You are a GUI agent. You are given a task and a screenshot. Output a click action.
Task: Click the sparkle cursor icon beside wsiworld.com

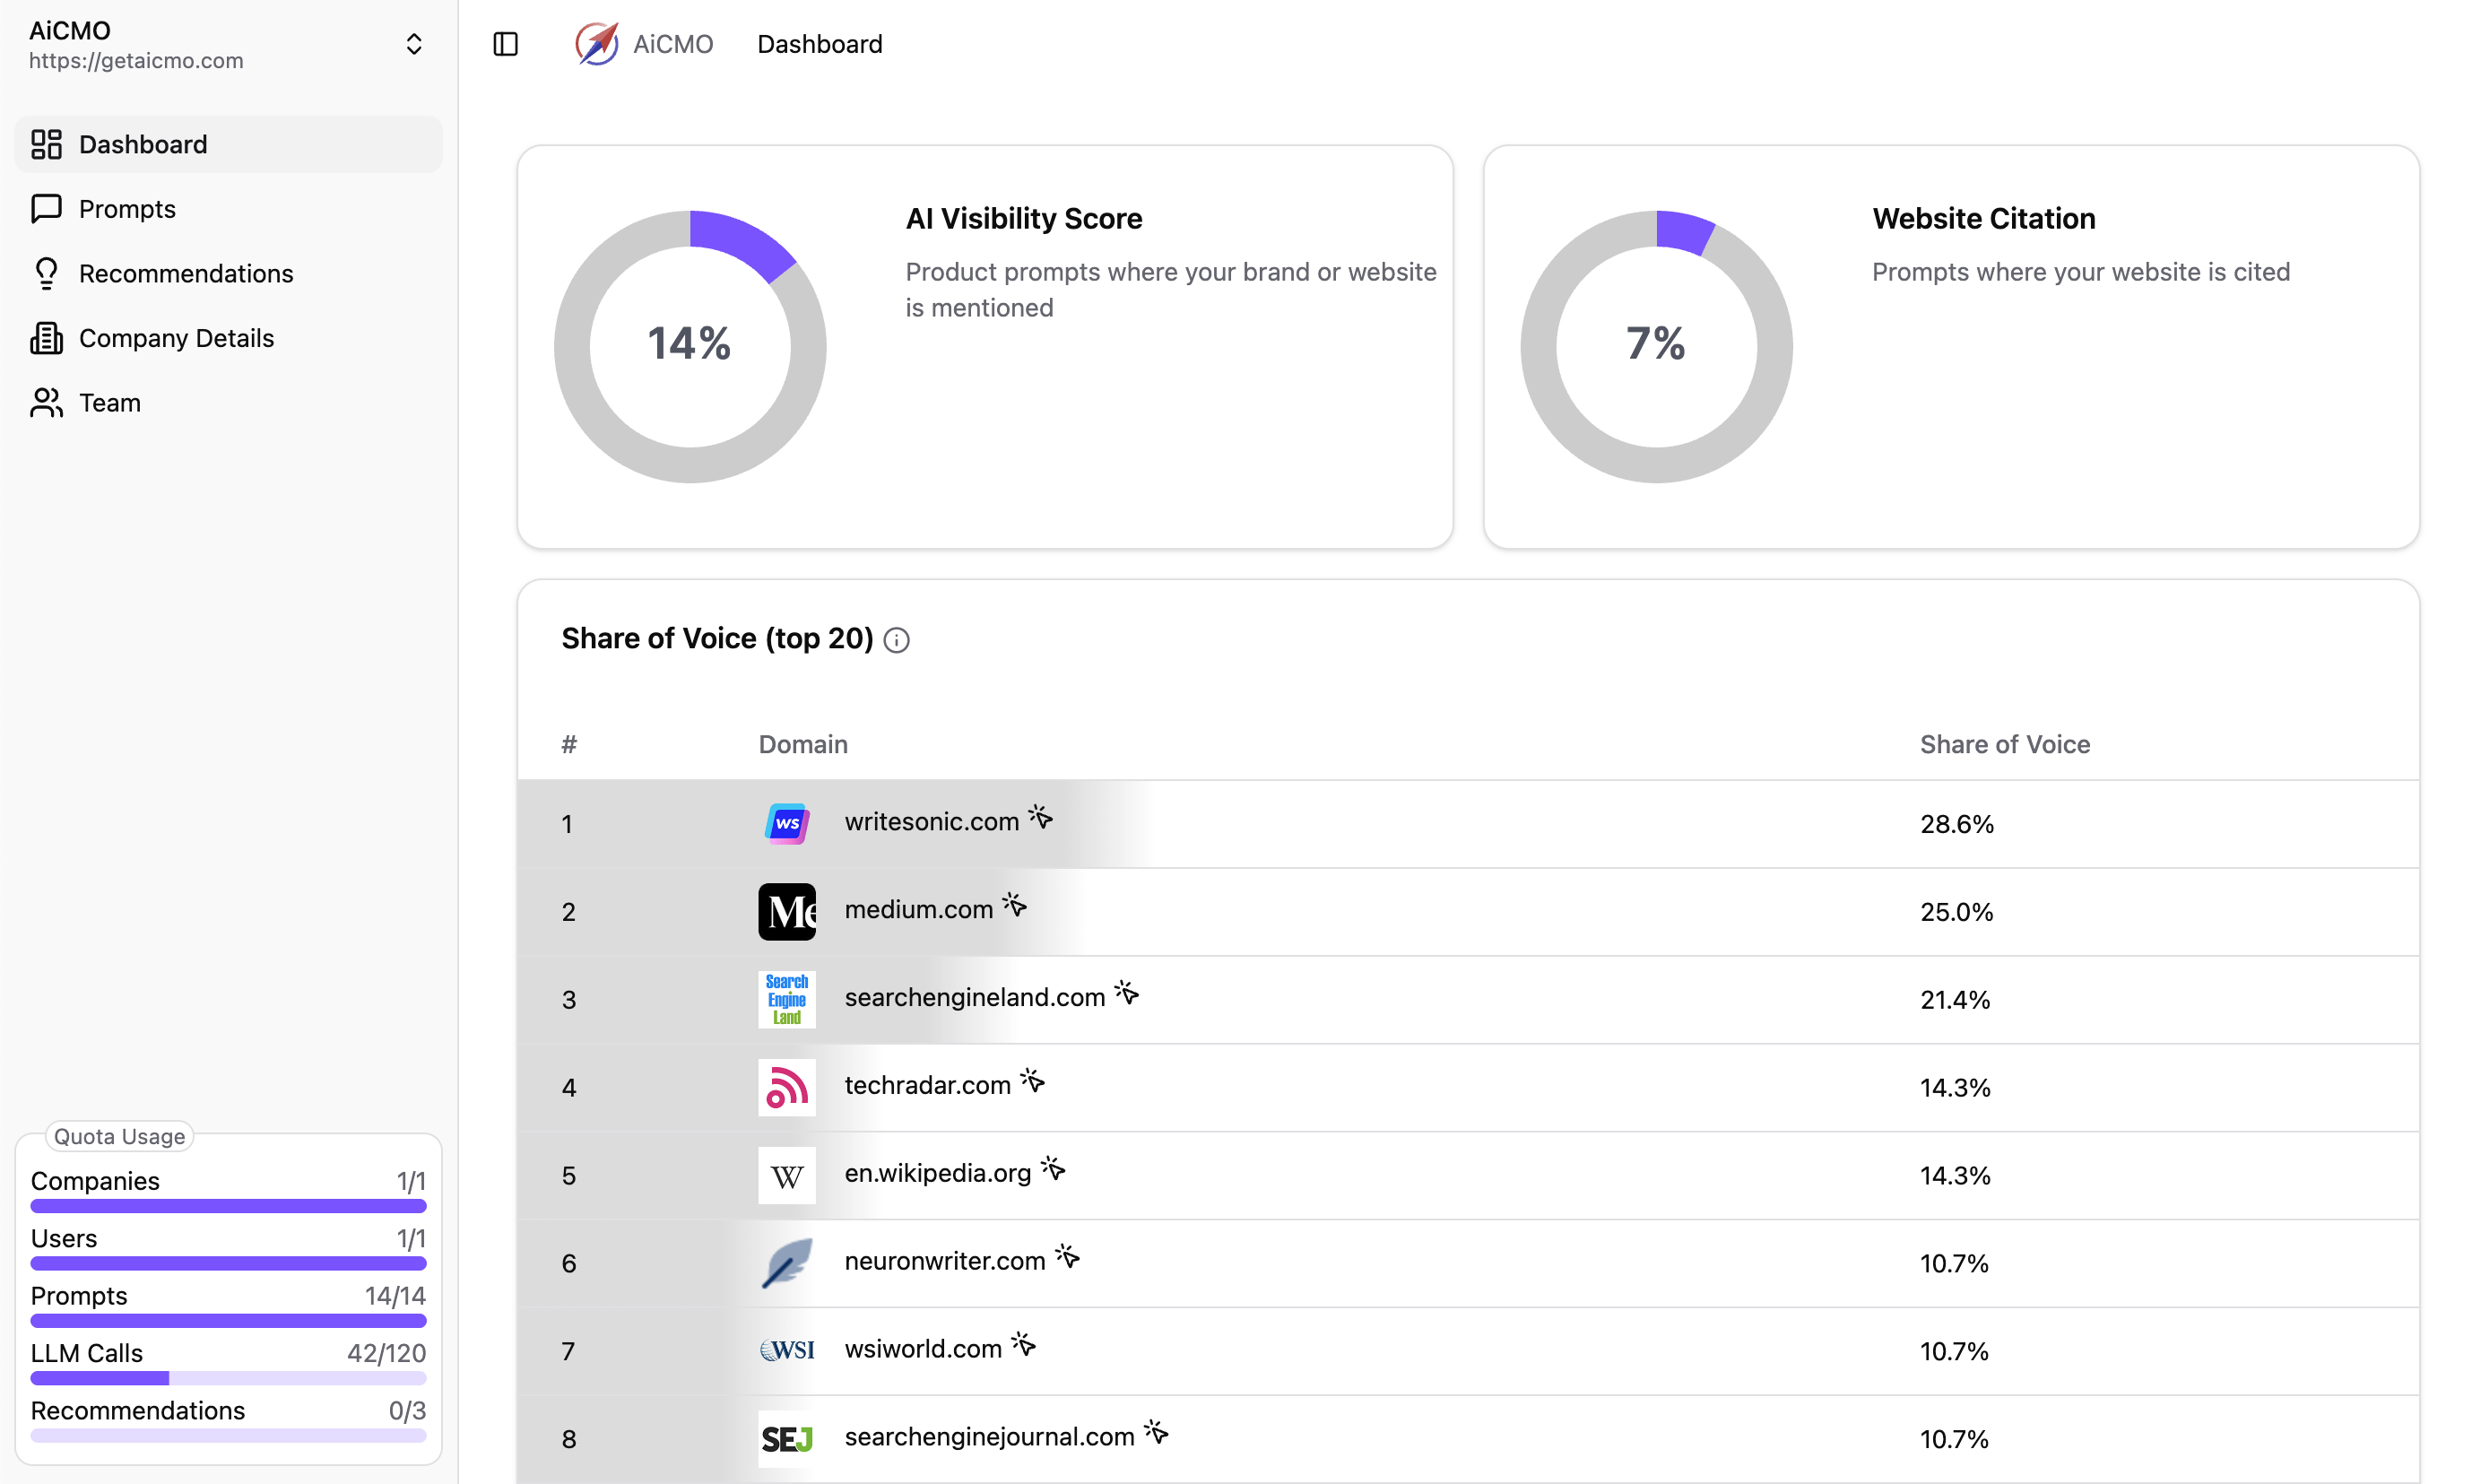click(x=1024, y=1345)
